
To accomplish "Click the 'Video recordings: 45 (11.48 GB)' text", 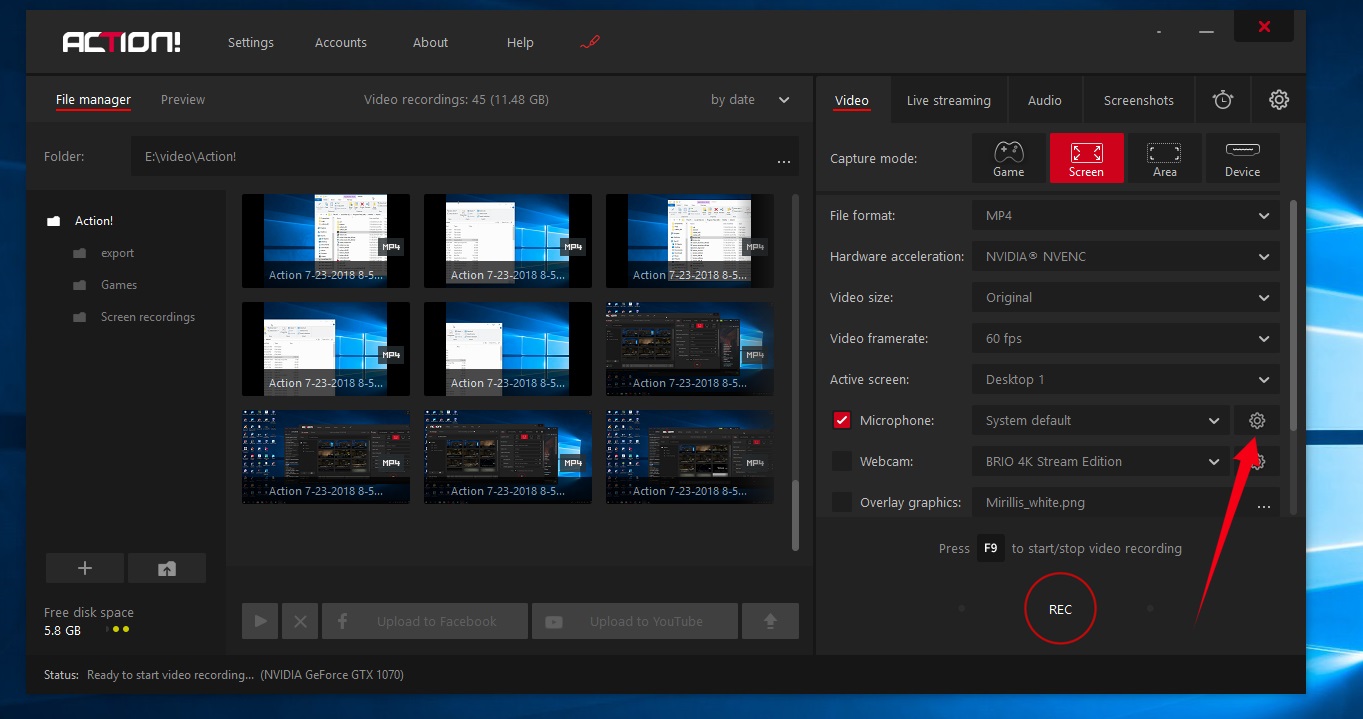I will tap(456, 100).
